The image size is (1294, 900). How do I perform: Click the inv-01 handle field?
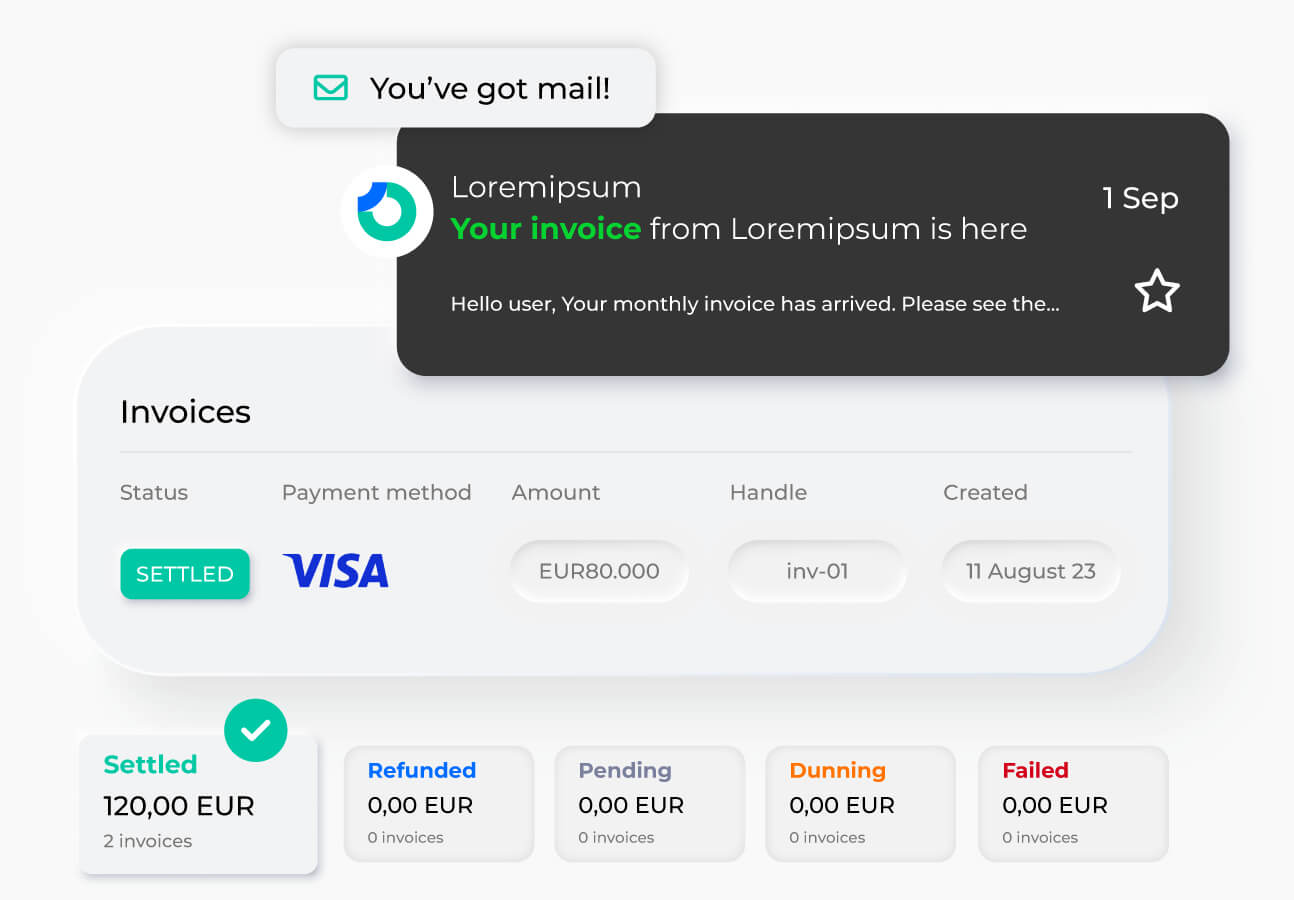(x=817, y=572)
